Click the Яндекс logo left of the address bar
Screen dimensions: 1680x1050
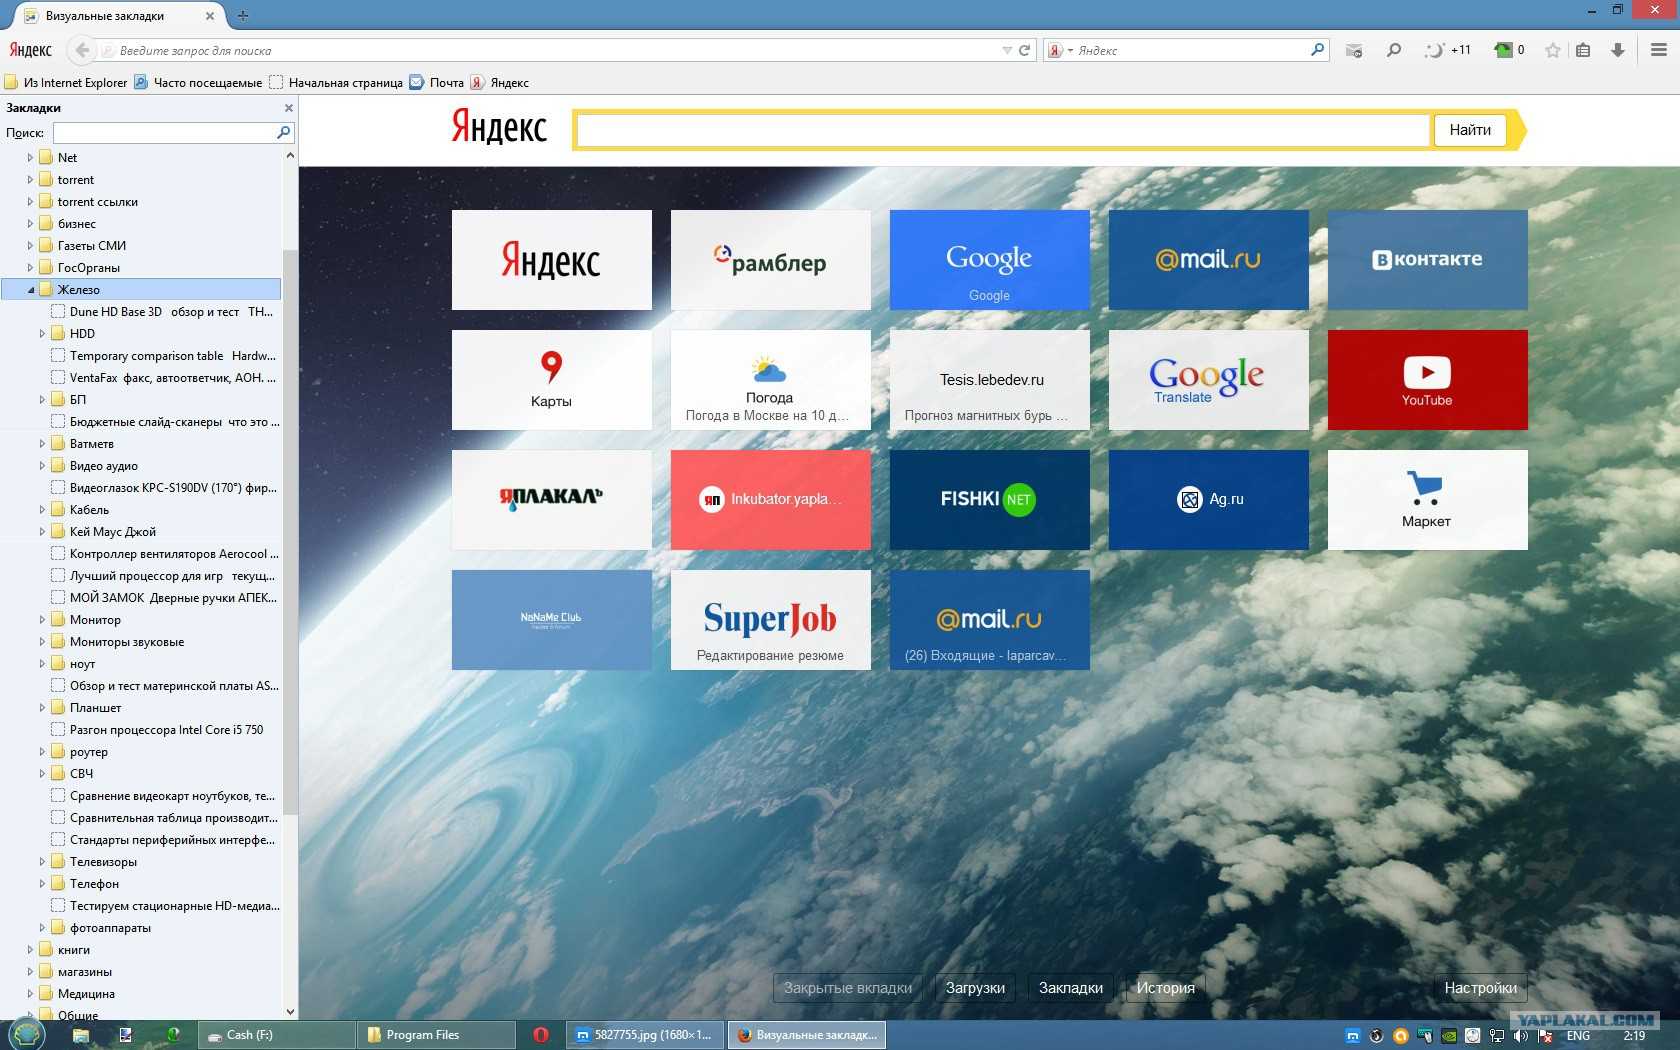tap(30, 50)
